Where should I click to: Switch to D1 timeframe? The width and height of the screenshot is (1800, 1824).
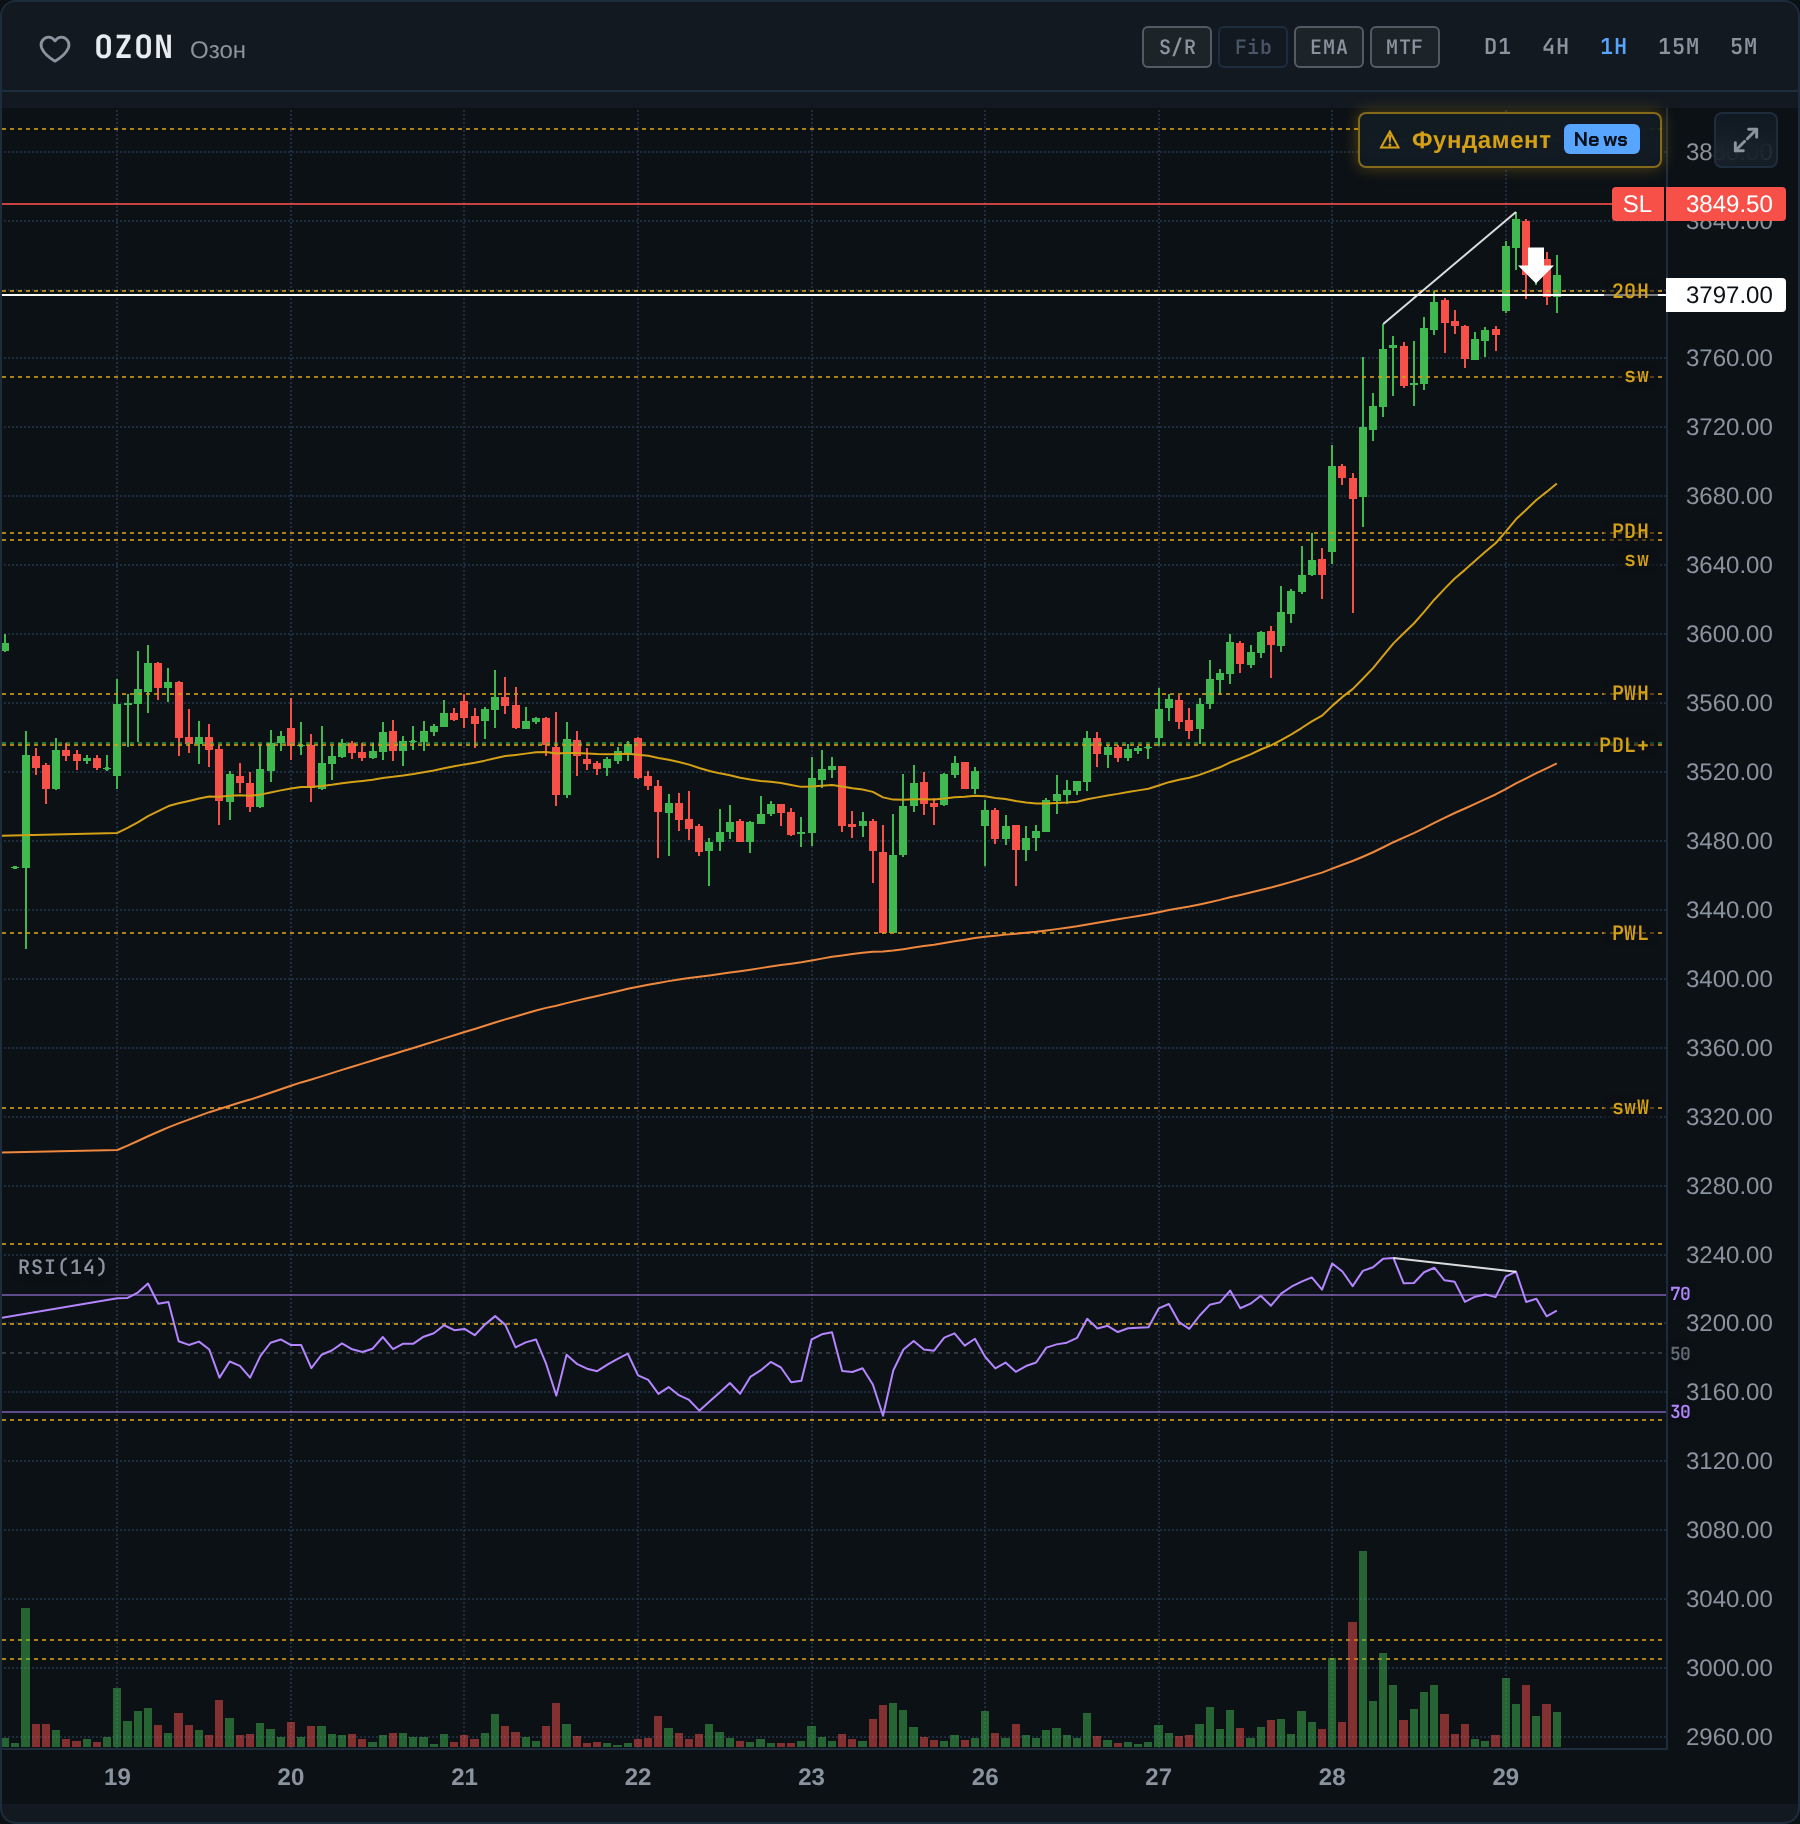[x=1497, y=47]
